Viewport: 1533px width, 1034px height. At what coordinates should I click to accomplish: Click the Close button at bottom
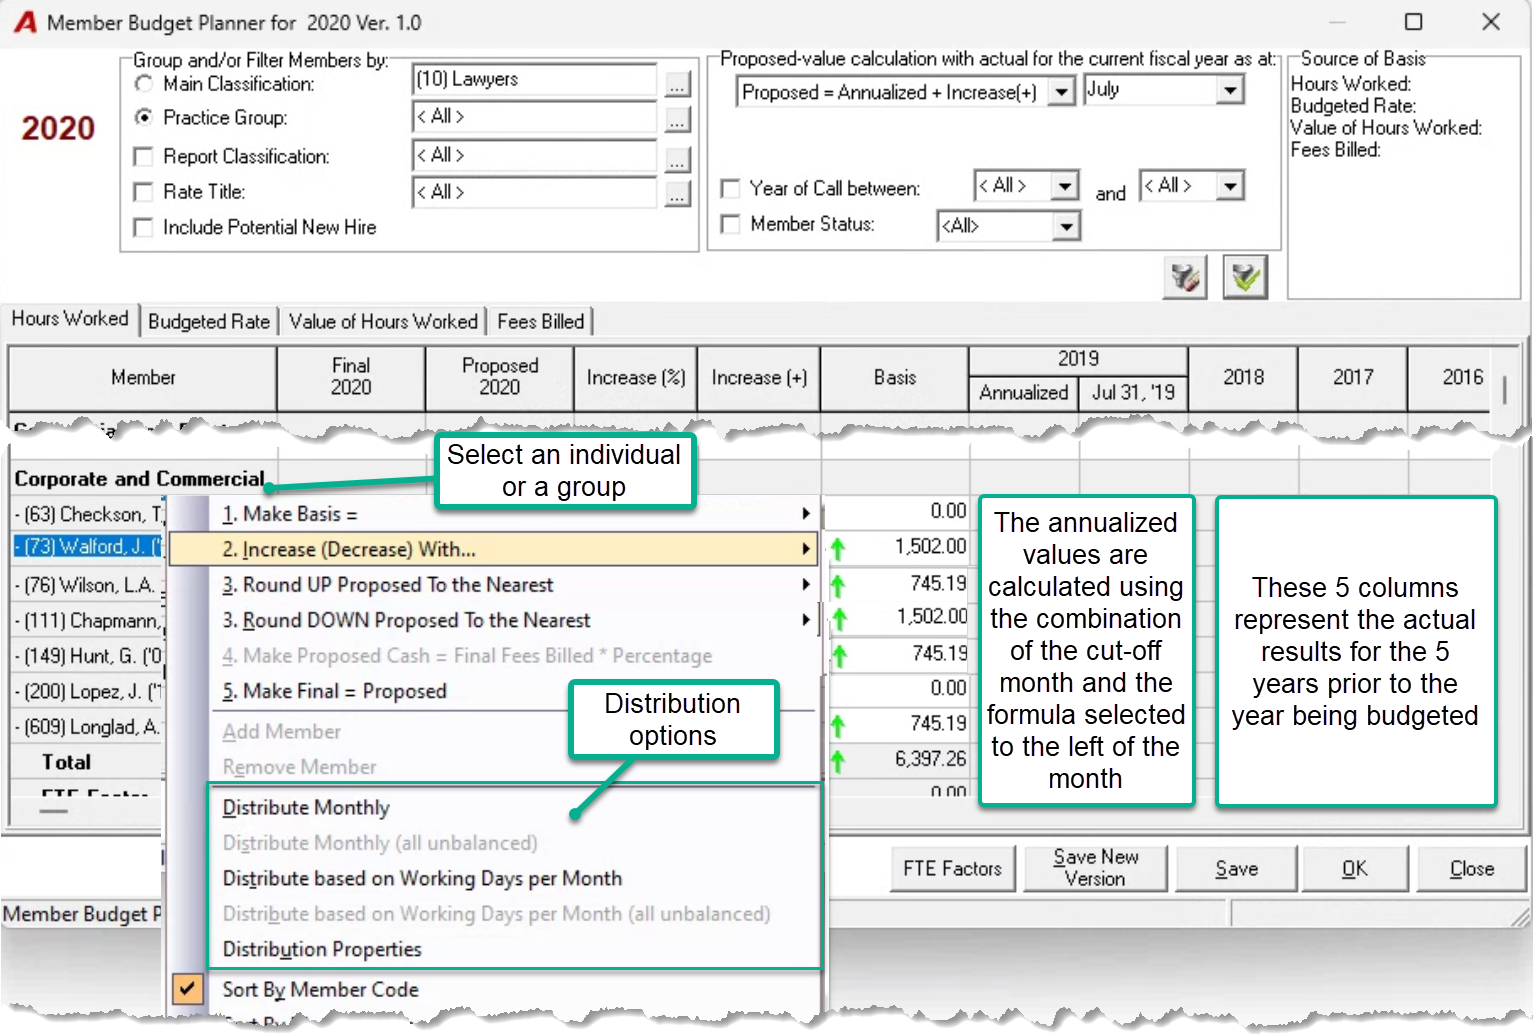click(1472, 868)
